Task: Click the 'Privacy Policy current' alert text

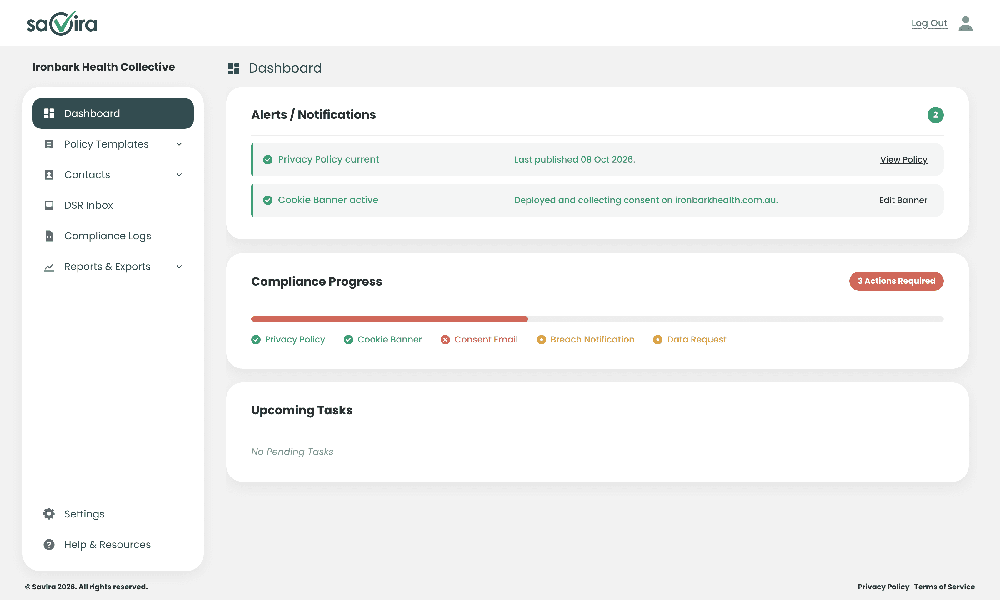Action: pyautogui.click(x=328, y=160)
